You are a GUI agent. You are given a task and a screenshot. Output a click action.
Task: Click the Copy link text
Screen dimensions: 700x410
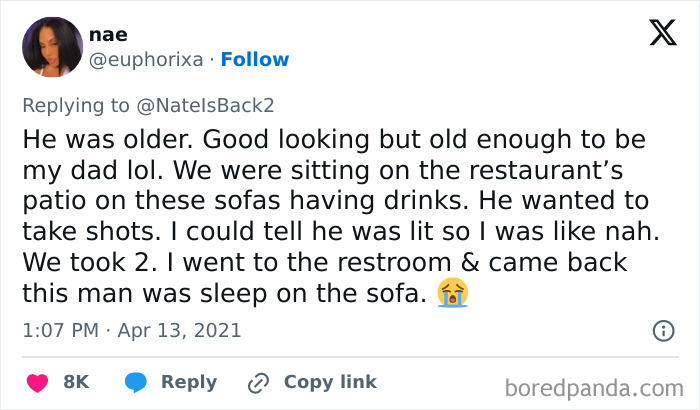(330, 382)
